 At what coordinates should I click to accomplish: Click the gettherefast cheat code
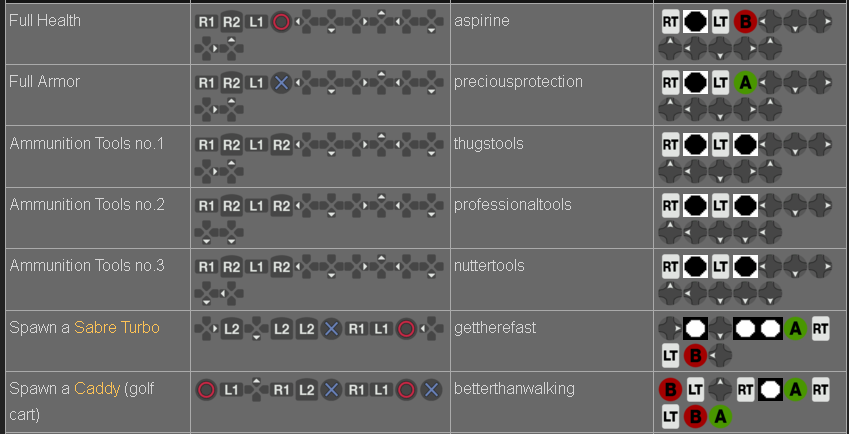495,328
